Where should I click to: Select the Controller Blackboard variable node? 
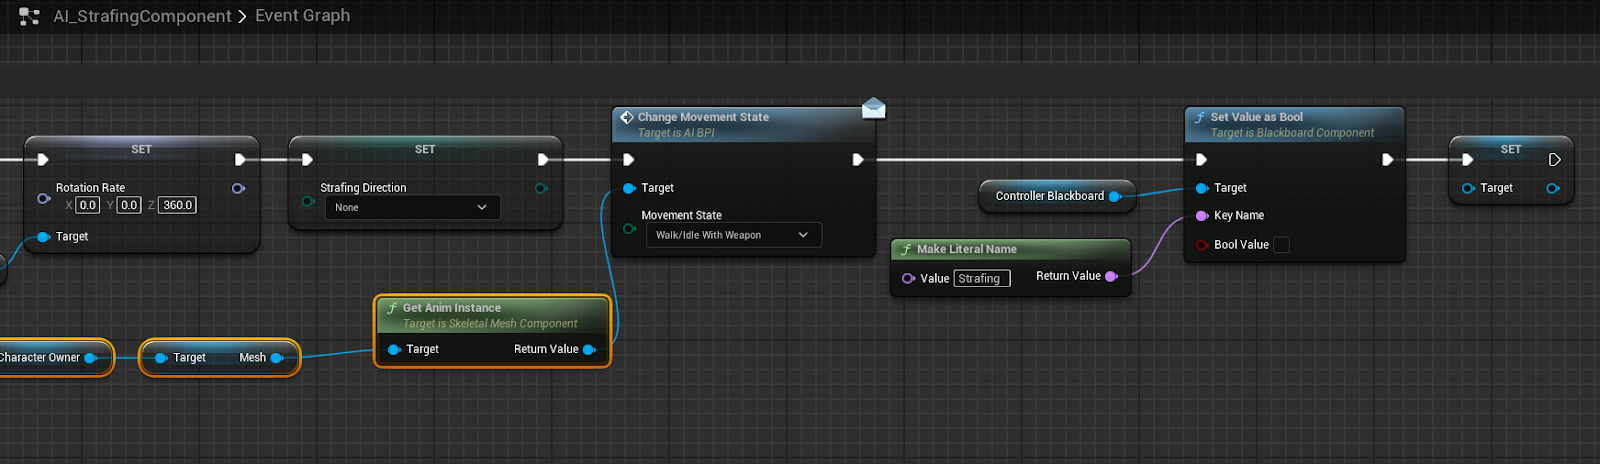[1057, 196]
